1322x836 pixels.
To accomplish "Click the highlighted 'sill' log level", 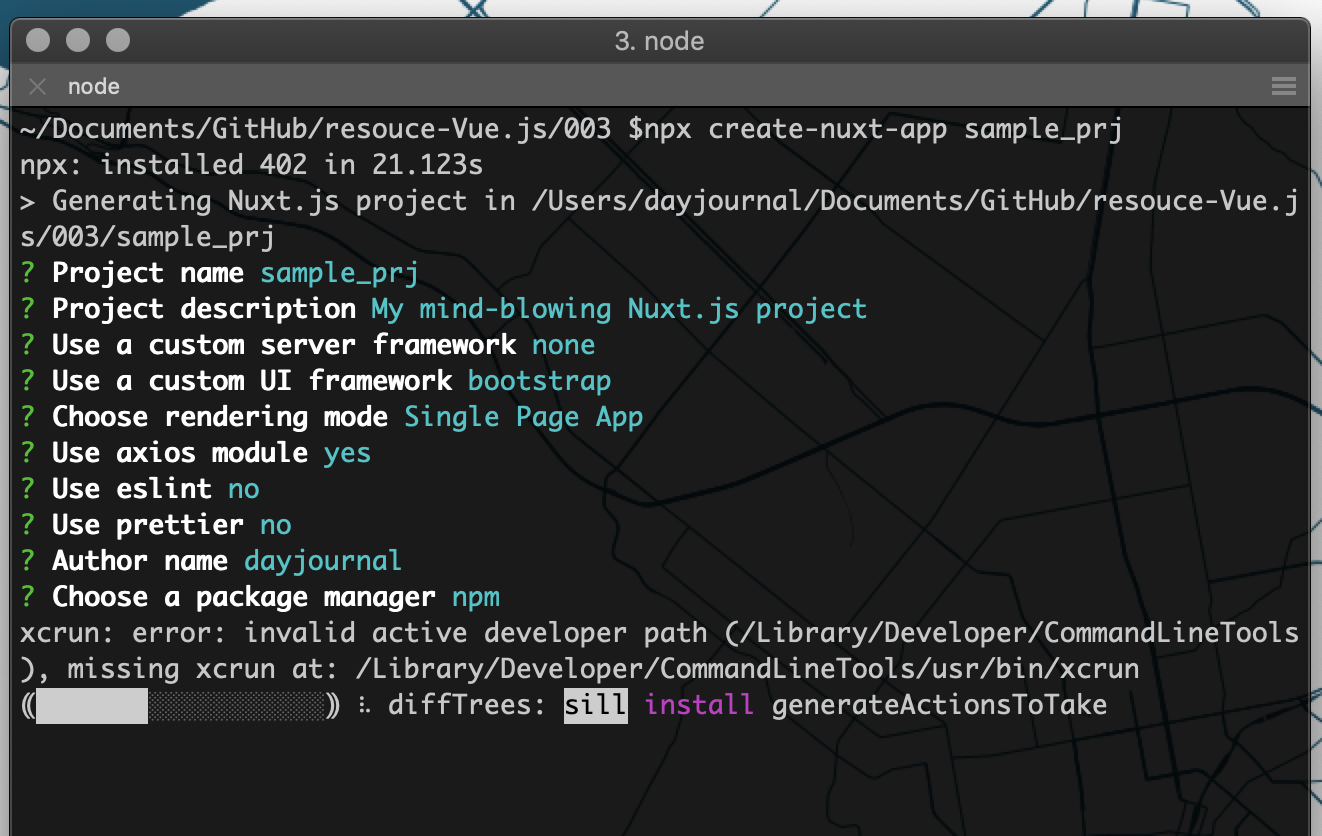I will click(x=596, y=705).
